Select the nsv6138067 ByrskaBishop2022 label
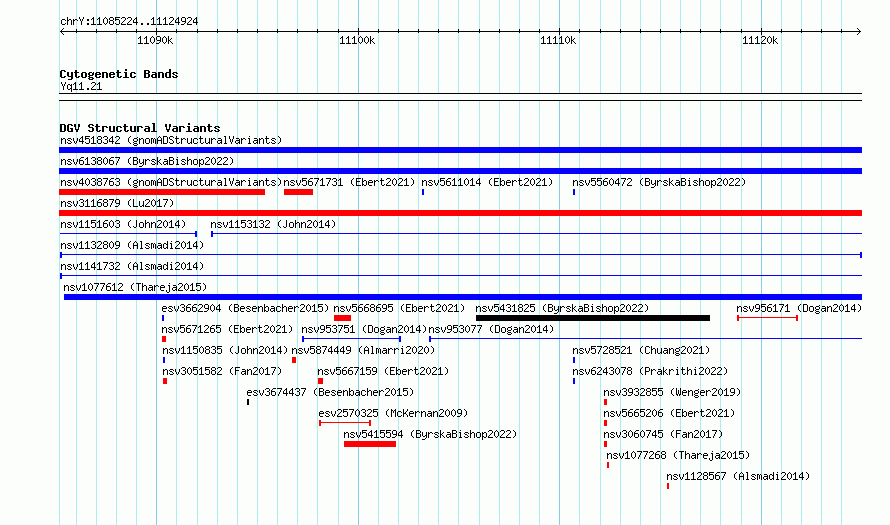Image resolution: width=890 pixels, height=525 pixels. pos(147,161)
